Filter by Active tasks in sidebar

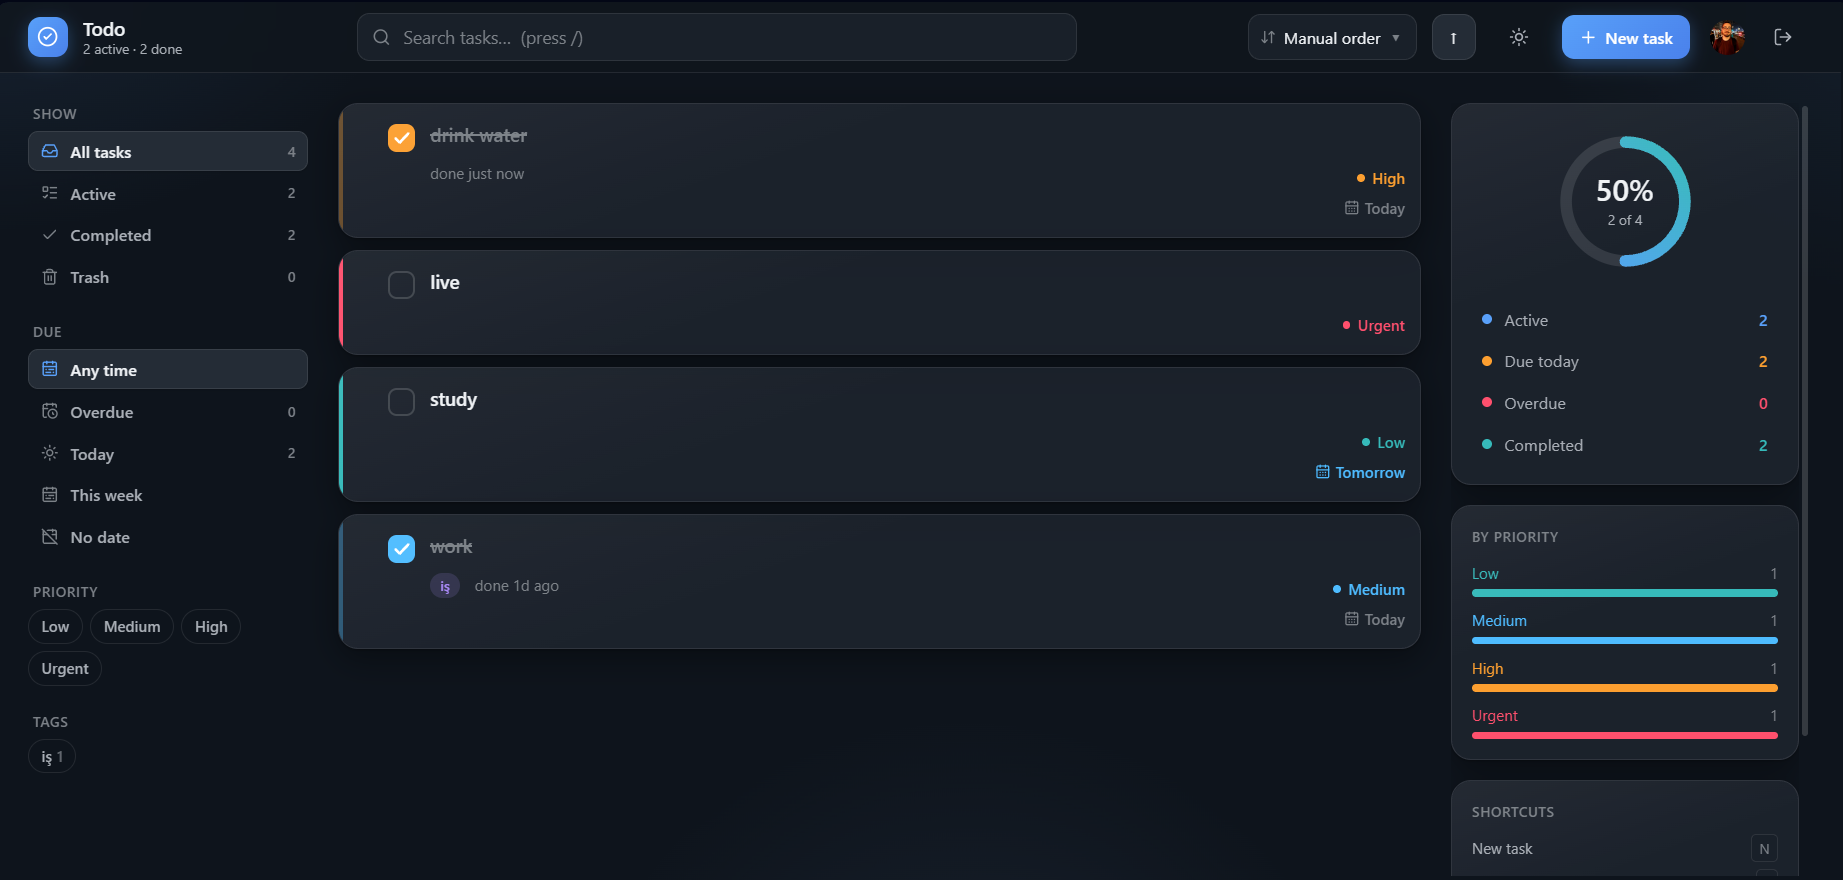click(168, 194)
